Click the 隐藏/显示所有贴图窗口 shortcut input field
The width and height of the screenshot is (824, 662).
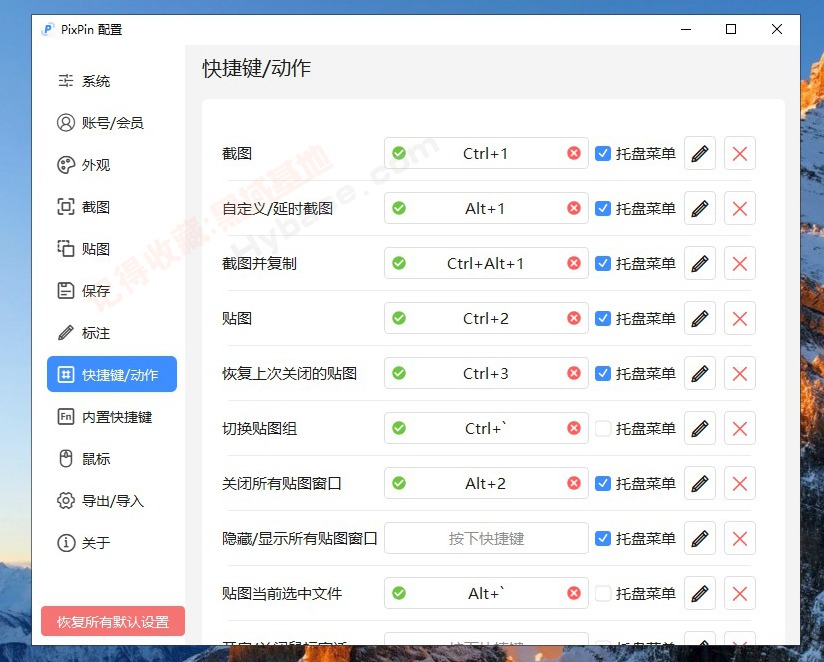click(x=486, y=538)
